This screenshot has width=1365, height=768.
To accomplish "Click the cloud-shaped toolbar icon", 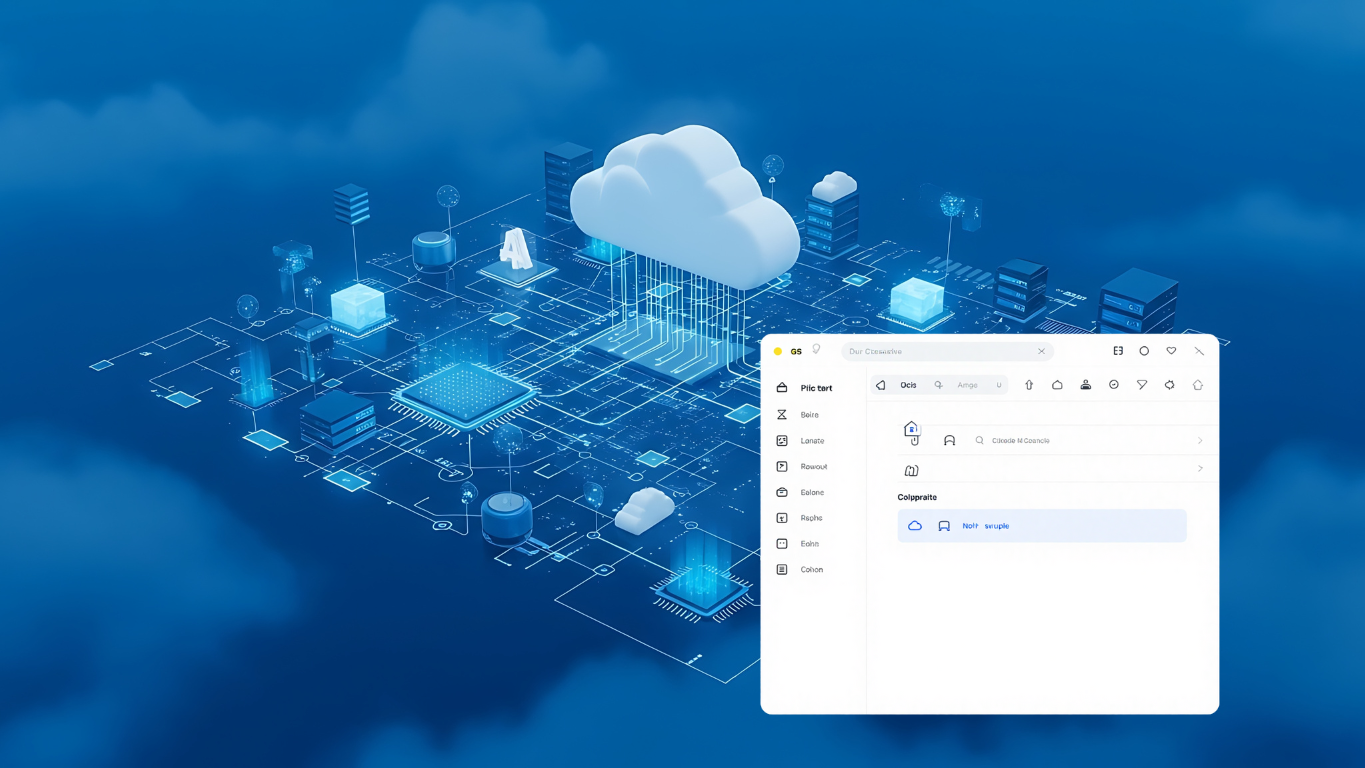I will [x=1057, y=385].
